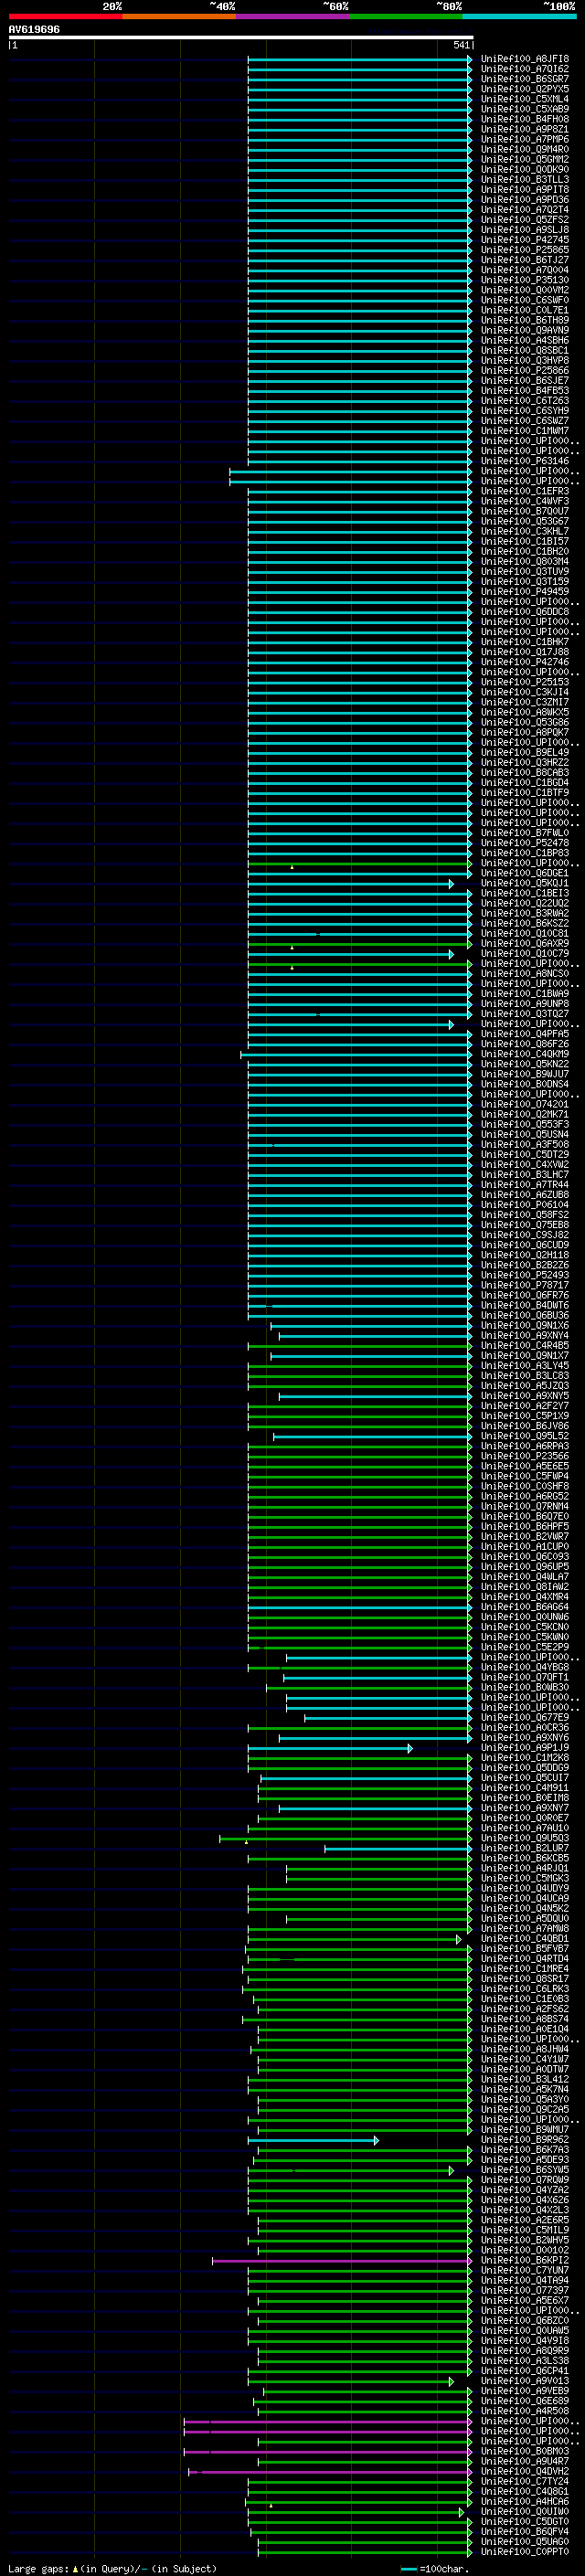
Task: Select the UniRef100_A9PD36 label
Action: (525, 200)
